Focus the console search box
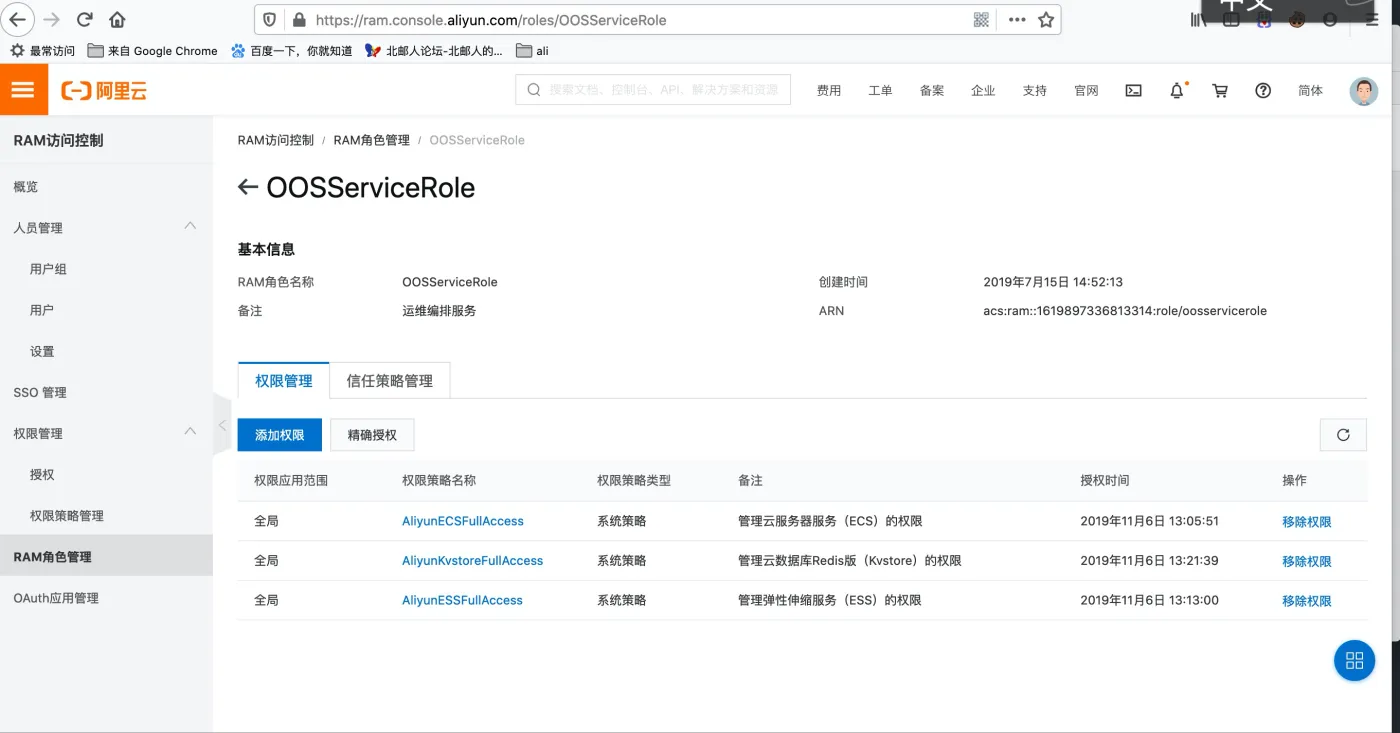Image resolution: width=1400 pixels, height=733 pixels. click(653, 90)
